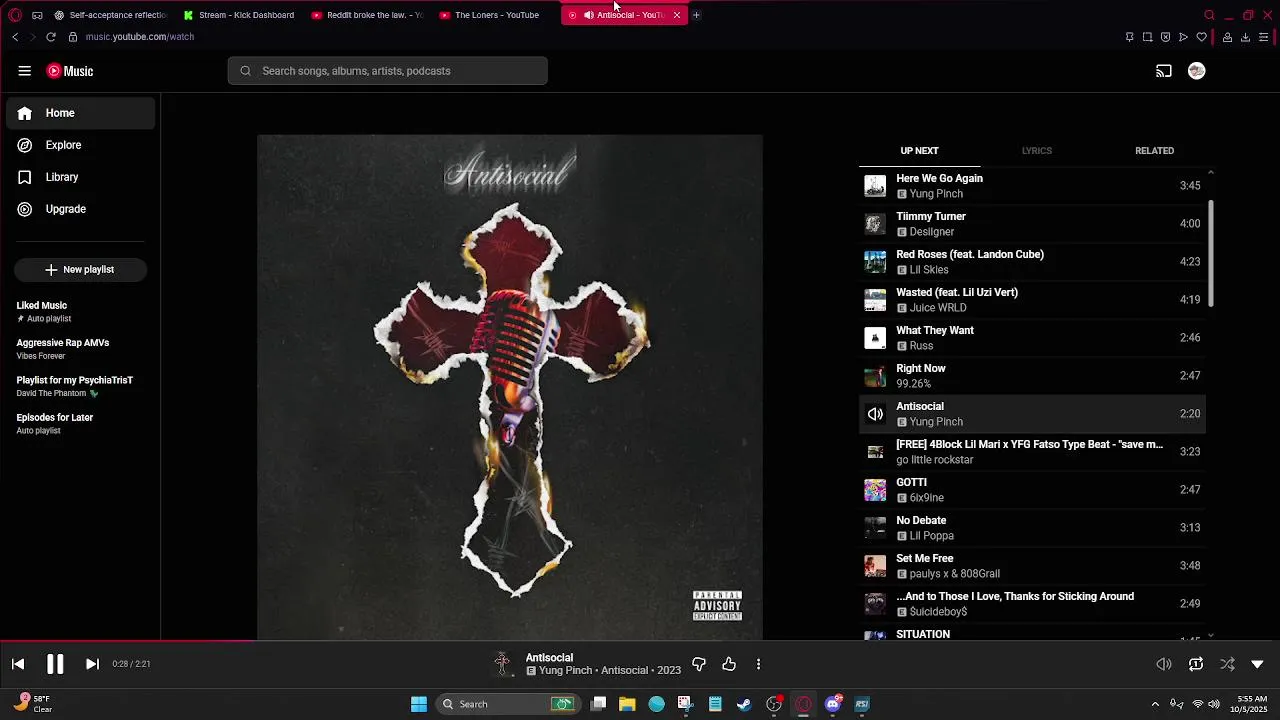Toggle repeat mode
The image size is (1280, 720).
1196,664
